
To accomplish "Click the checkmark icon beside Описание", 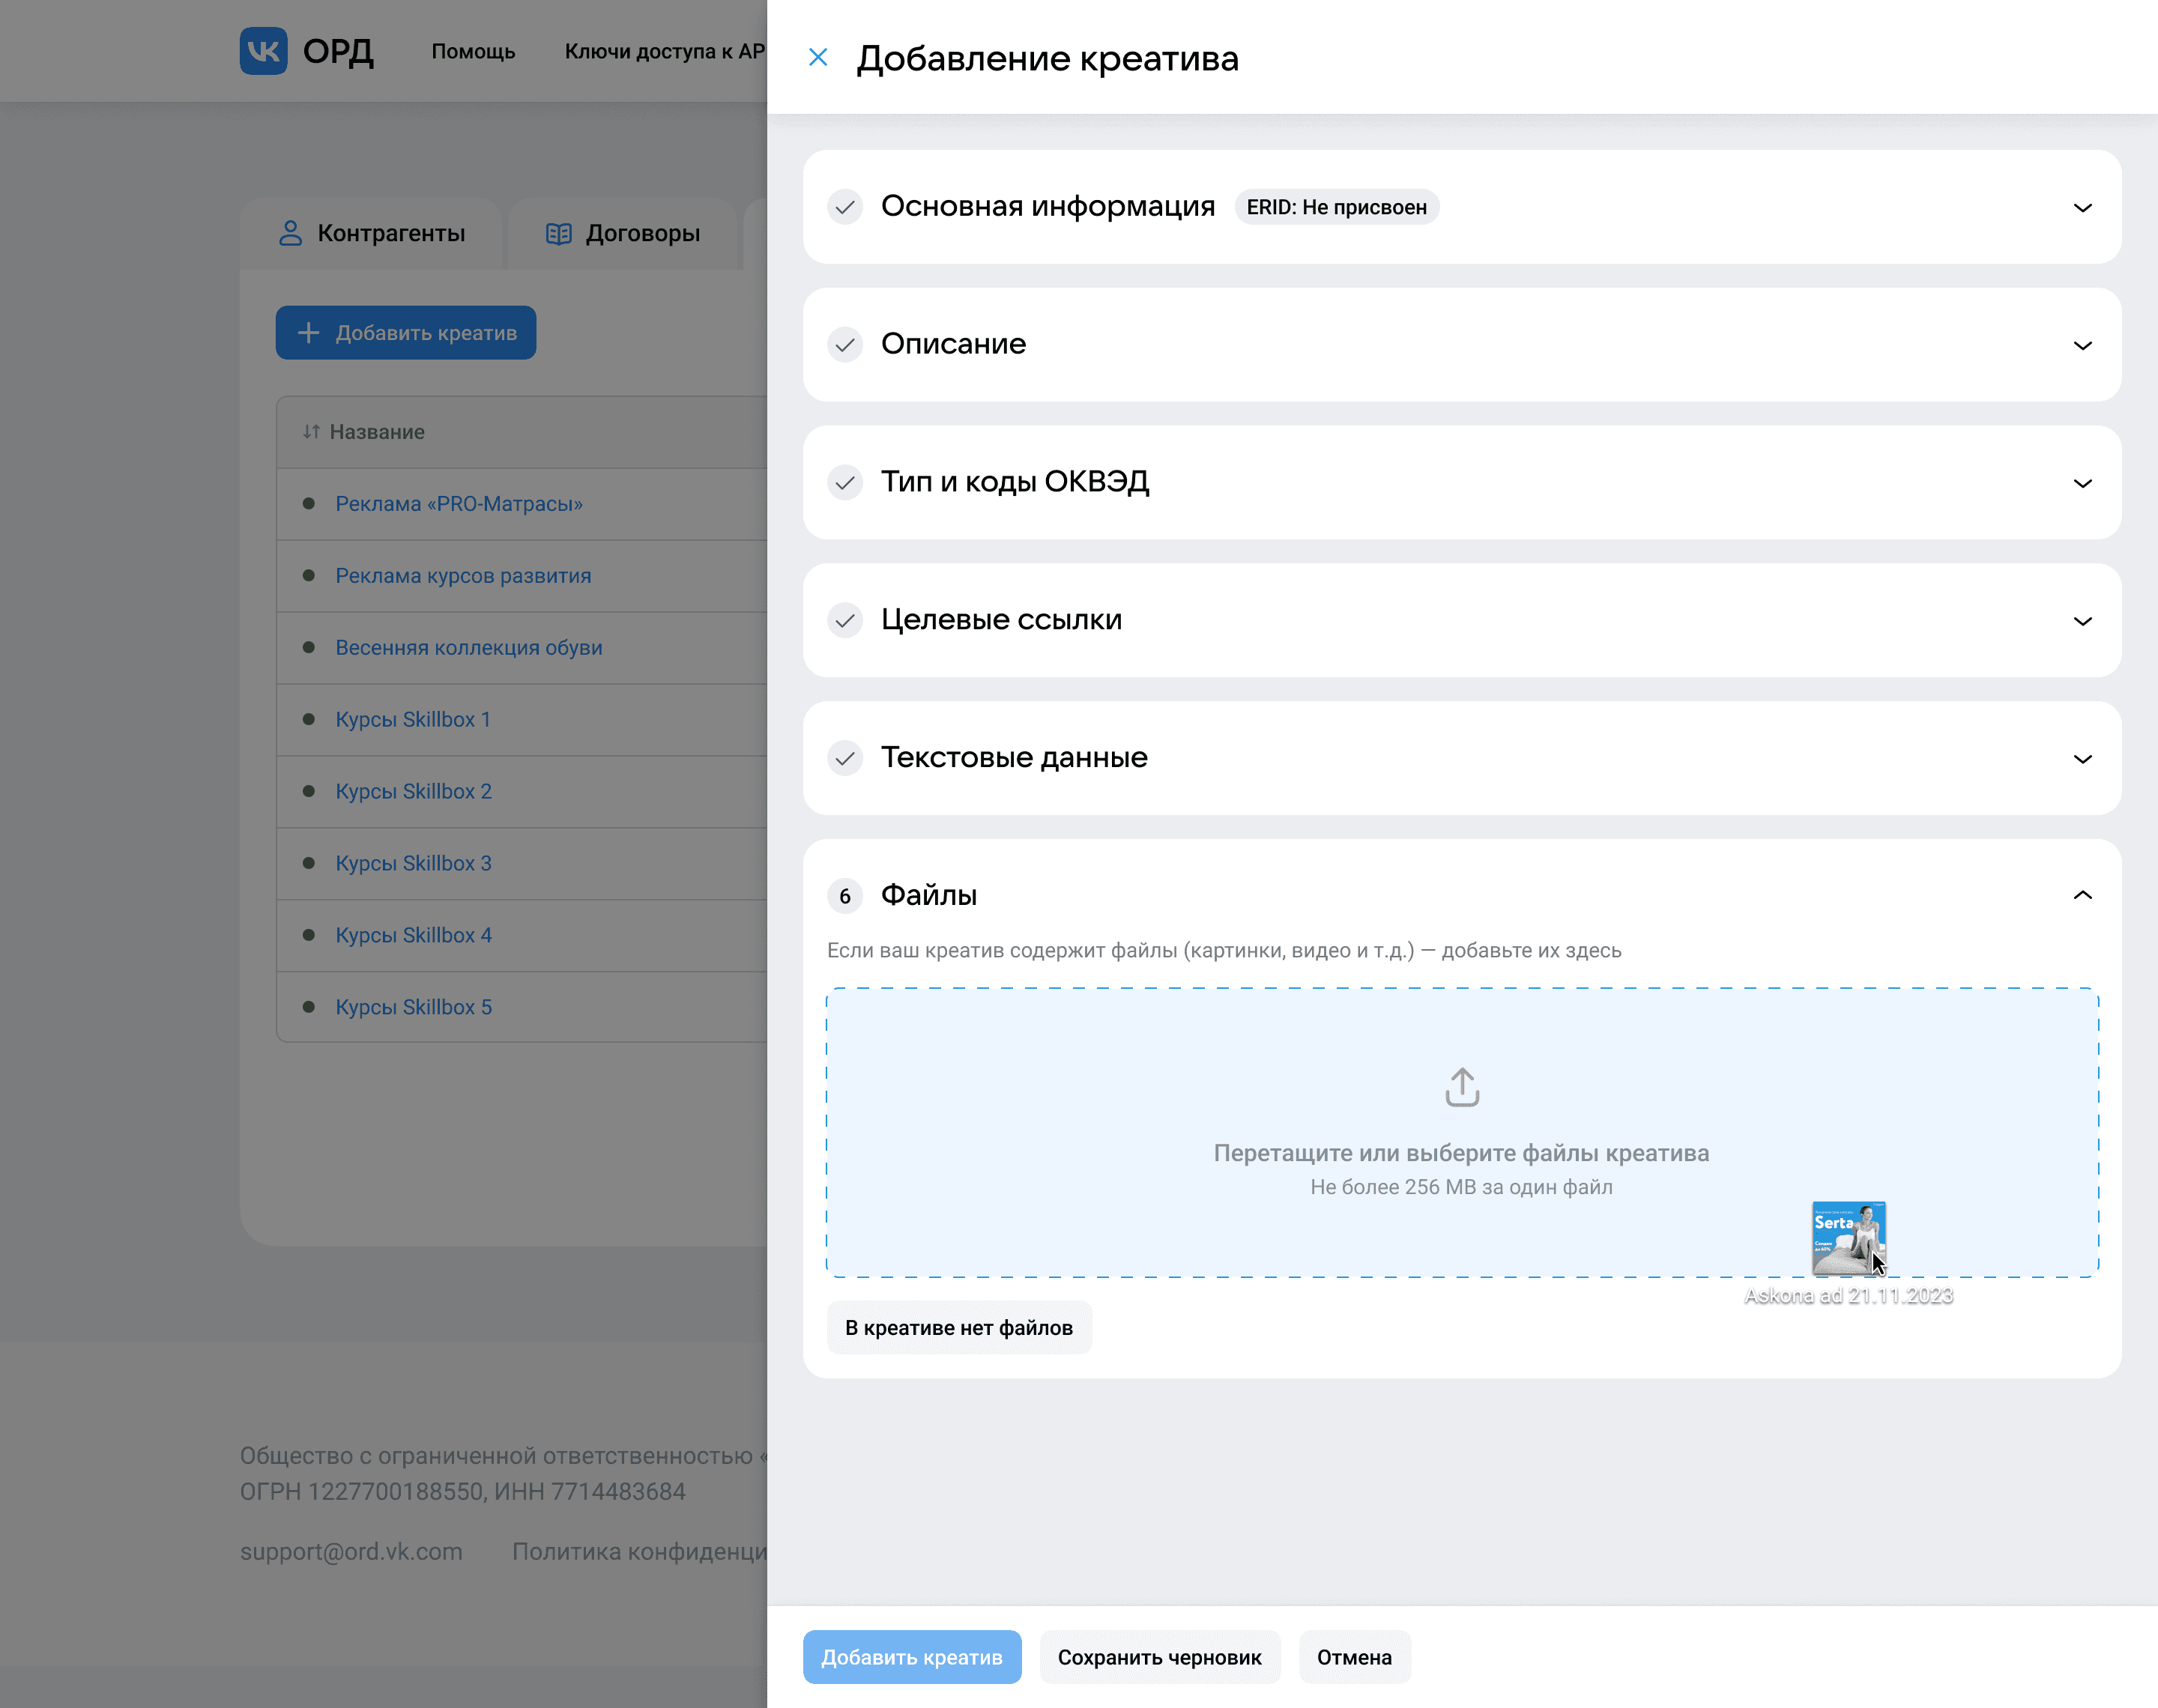I will (x=845, y=345).
